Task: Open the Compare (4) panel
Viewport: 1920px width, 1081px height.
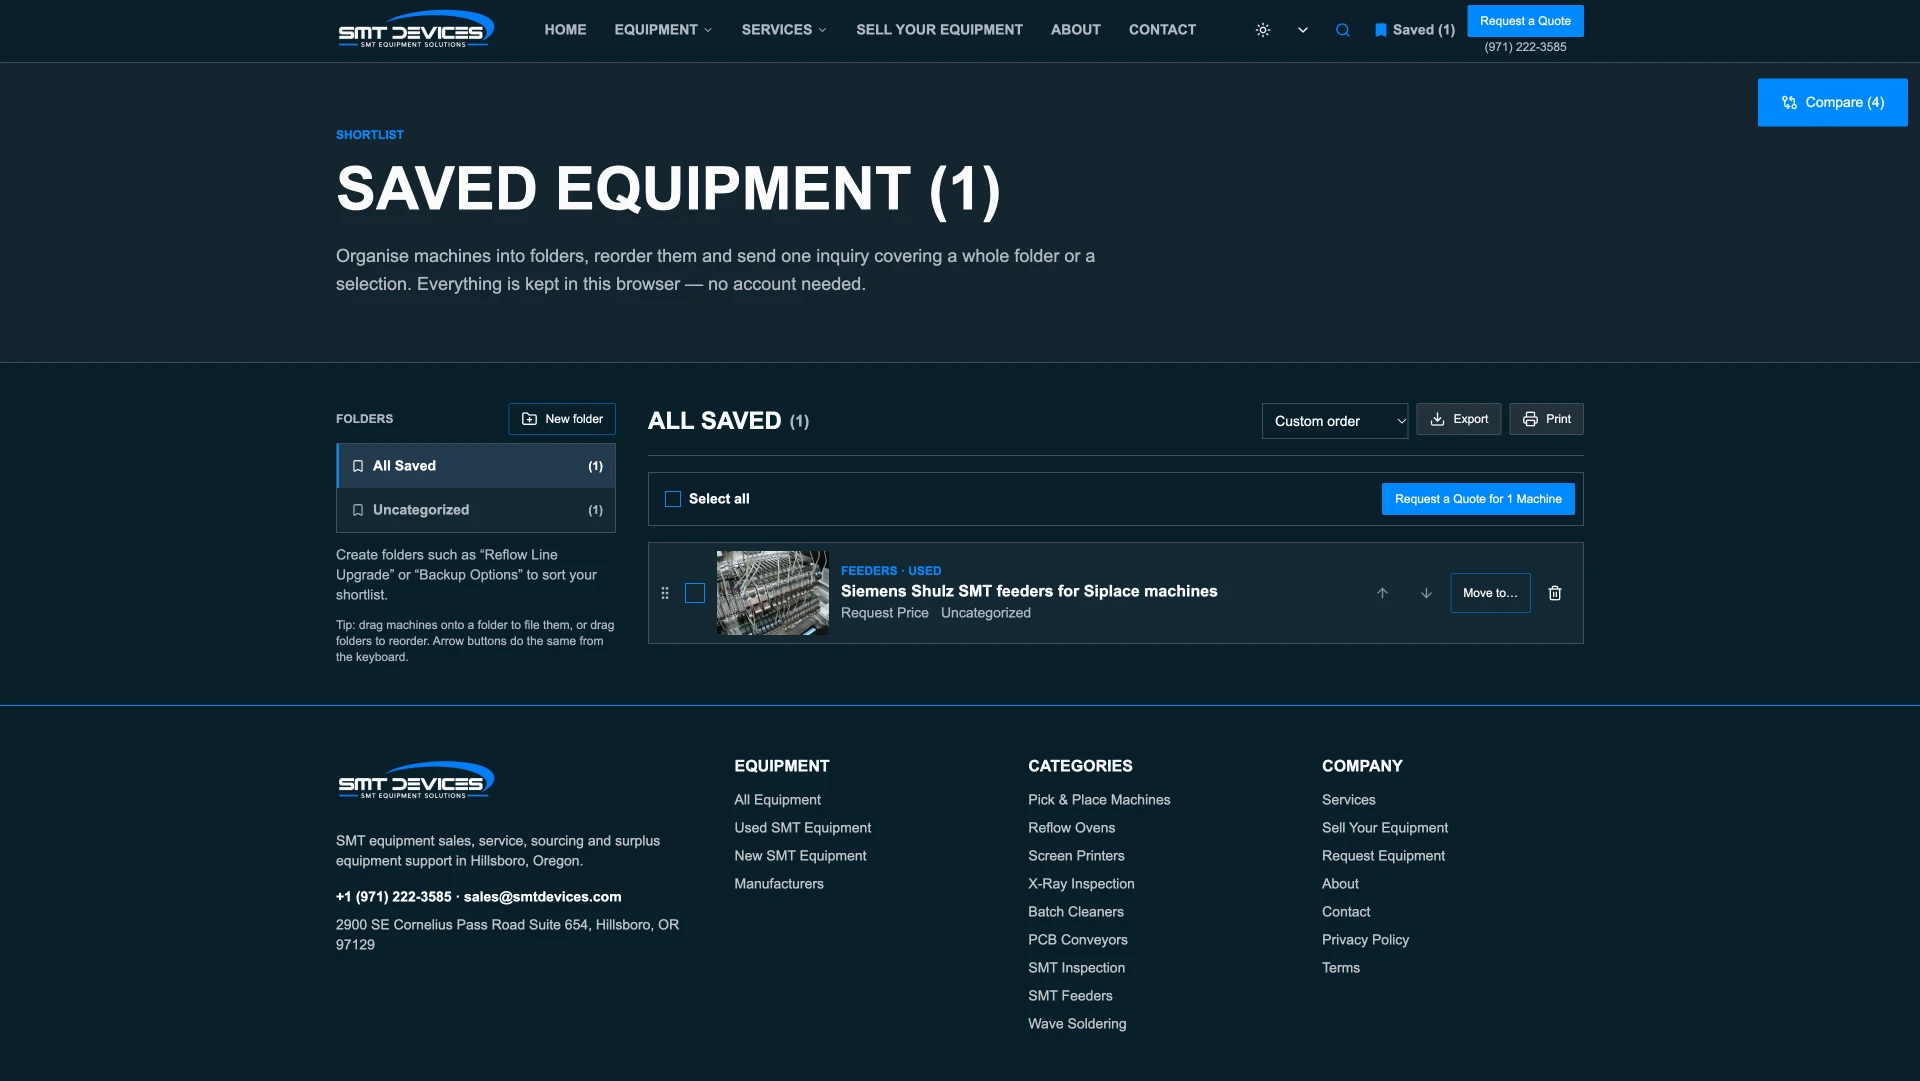Action: coord(1832,102)
